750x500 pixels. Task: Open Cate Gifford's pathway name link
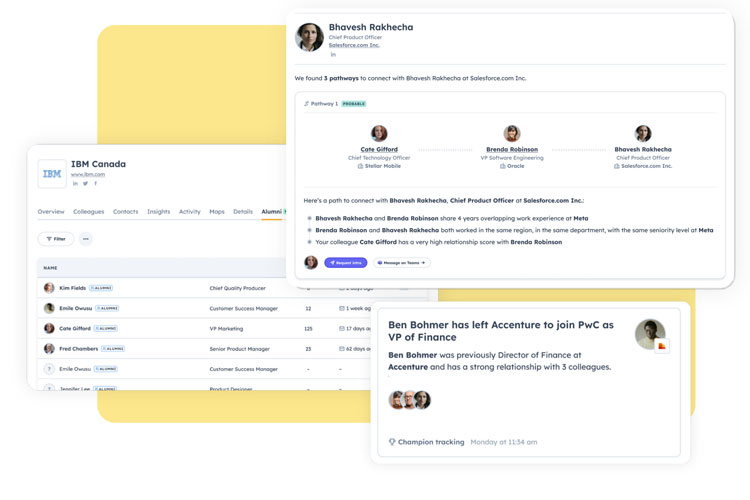379,149
